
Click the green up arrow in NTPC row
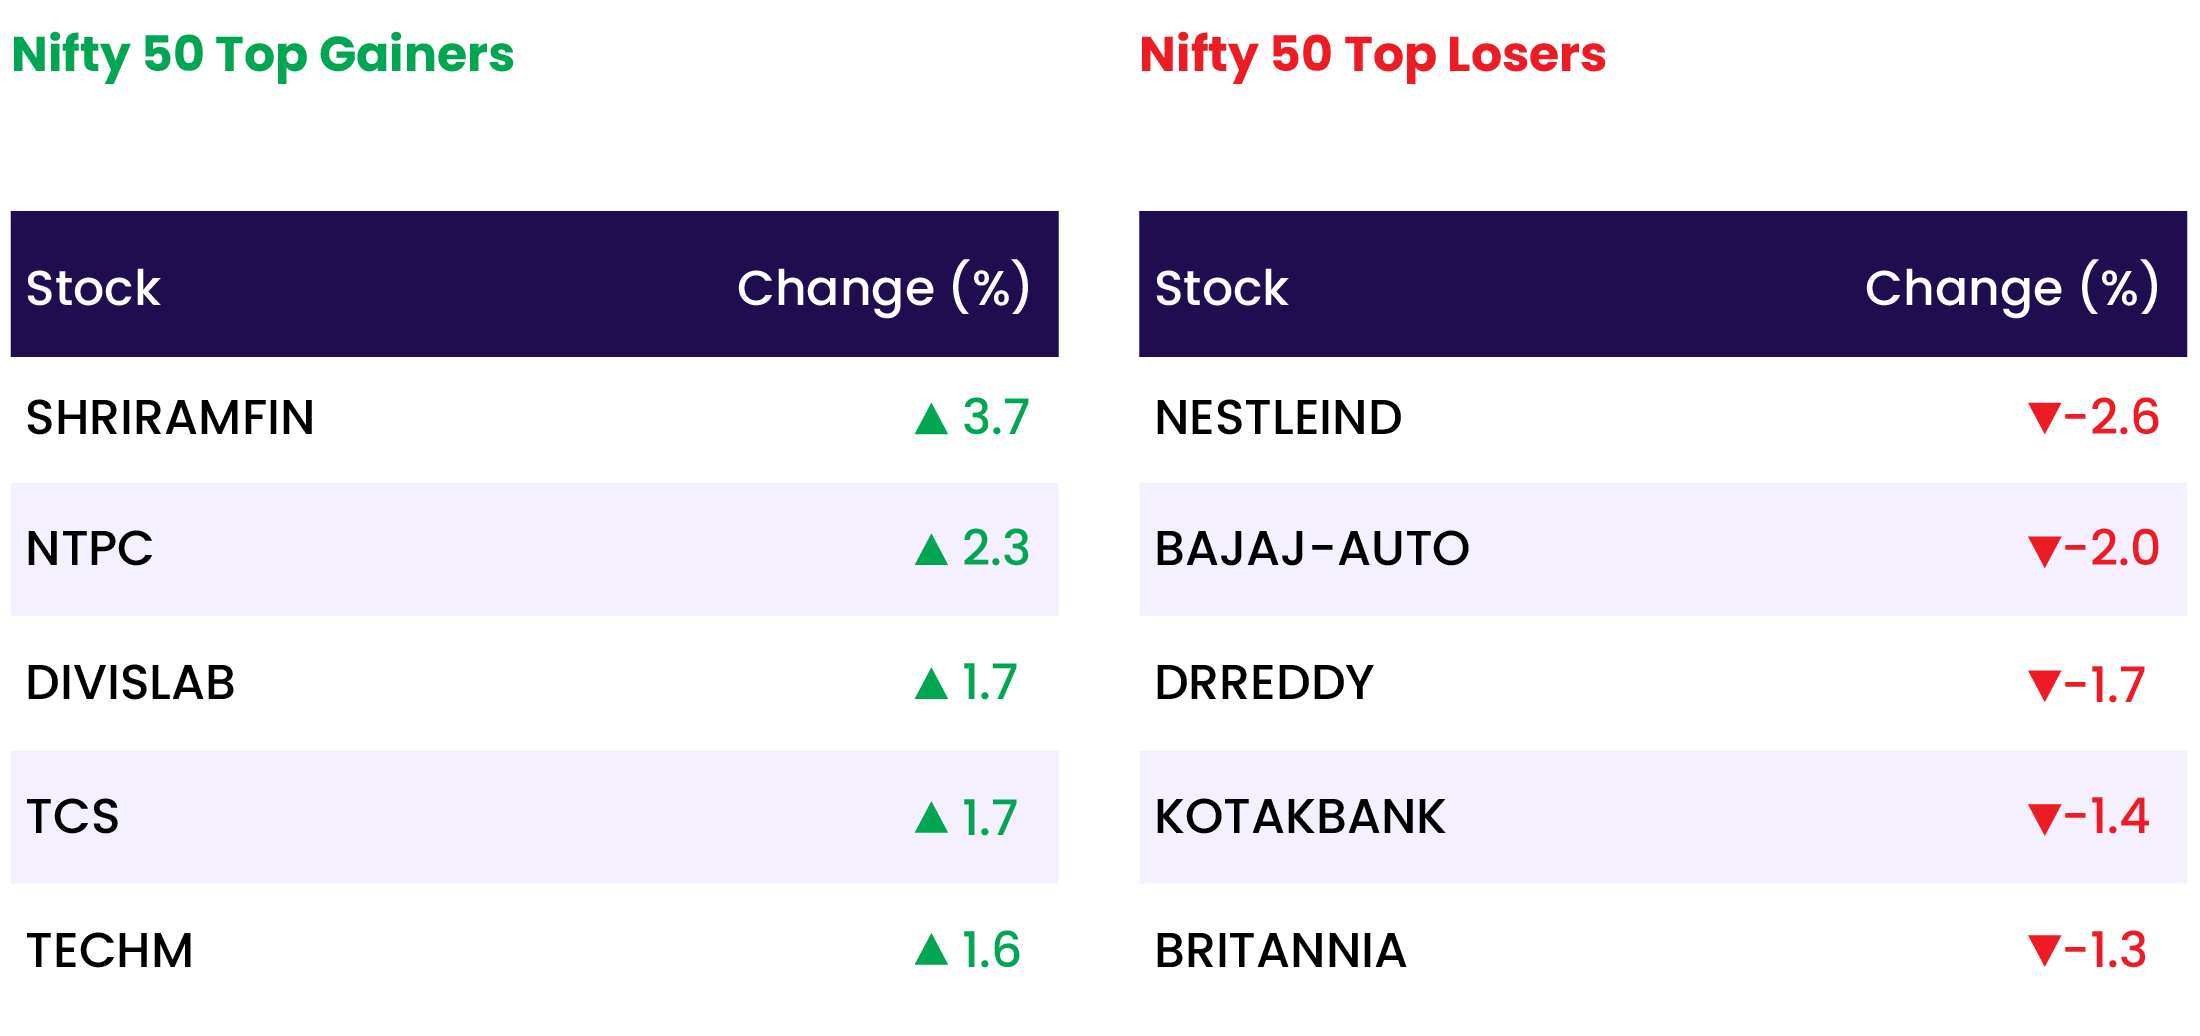click(x=931, y=550)
